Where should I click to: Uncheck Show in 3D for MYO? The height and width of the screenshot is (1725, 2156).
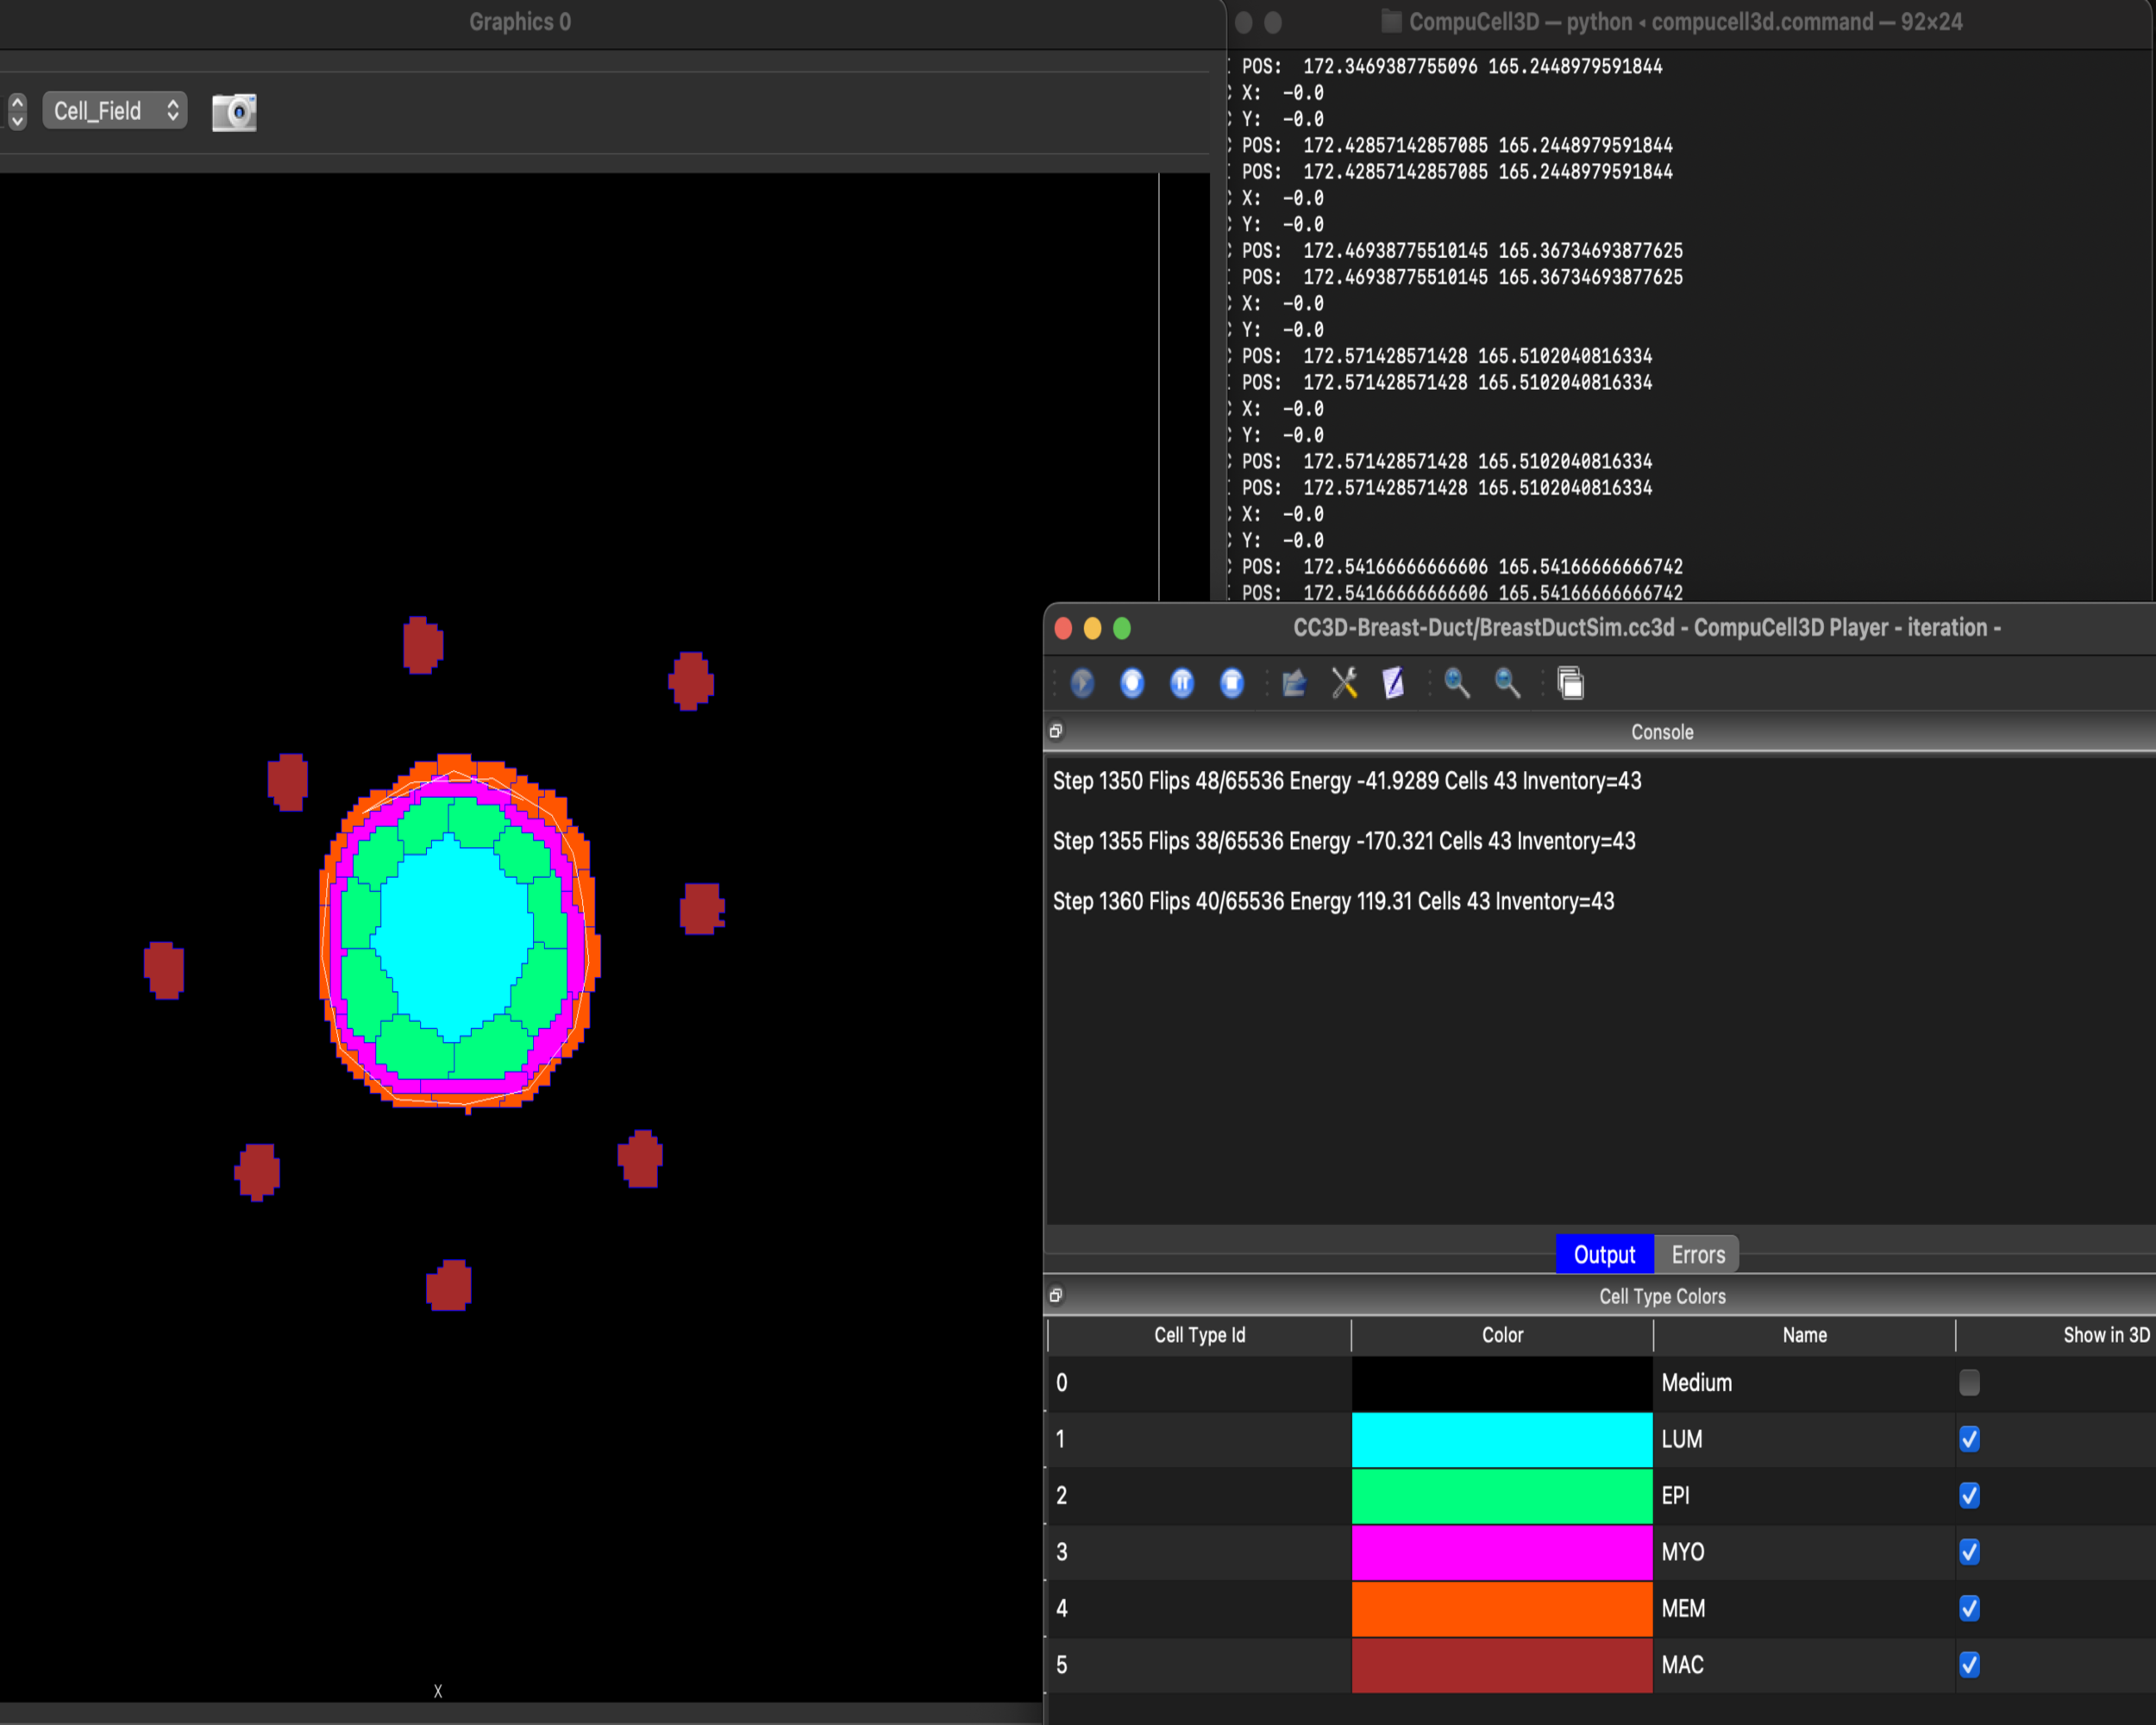(x=1969, y=1551)
